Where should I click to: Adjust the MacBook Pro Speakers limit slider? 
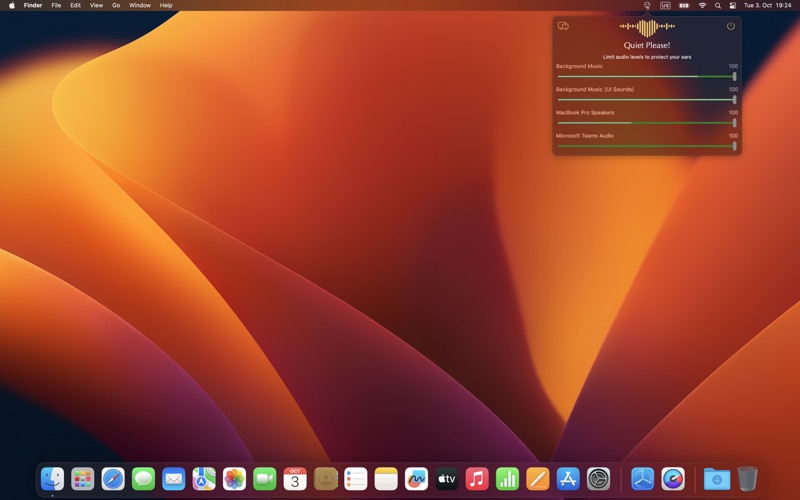(x=646, y=123)
